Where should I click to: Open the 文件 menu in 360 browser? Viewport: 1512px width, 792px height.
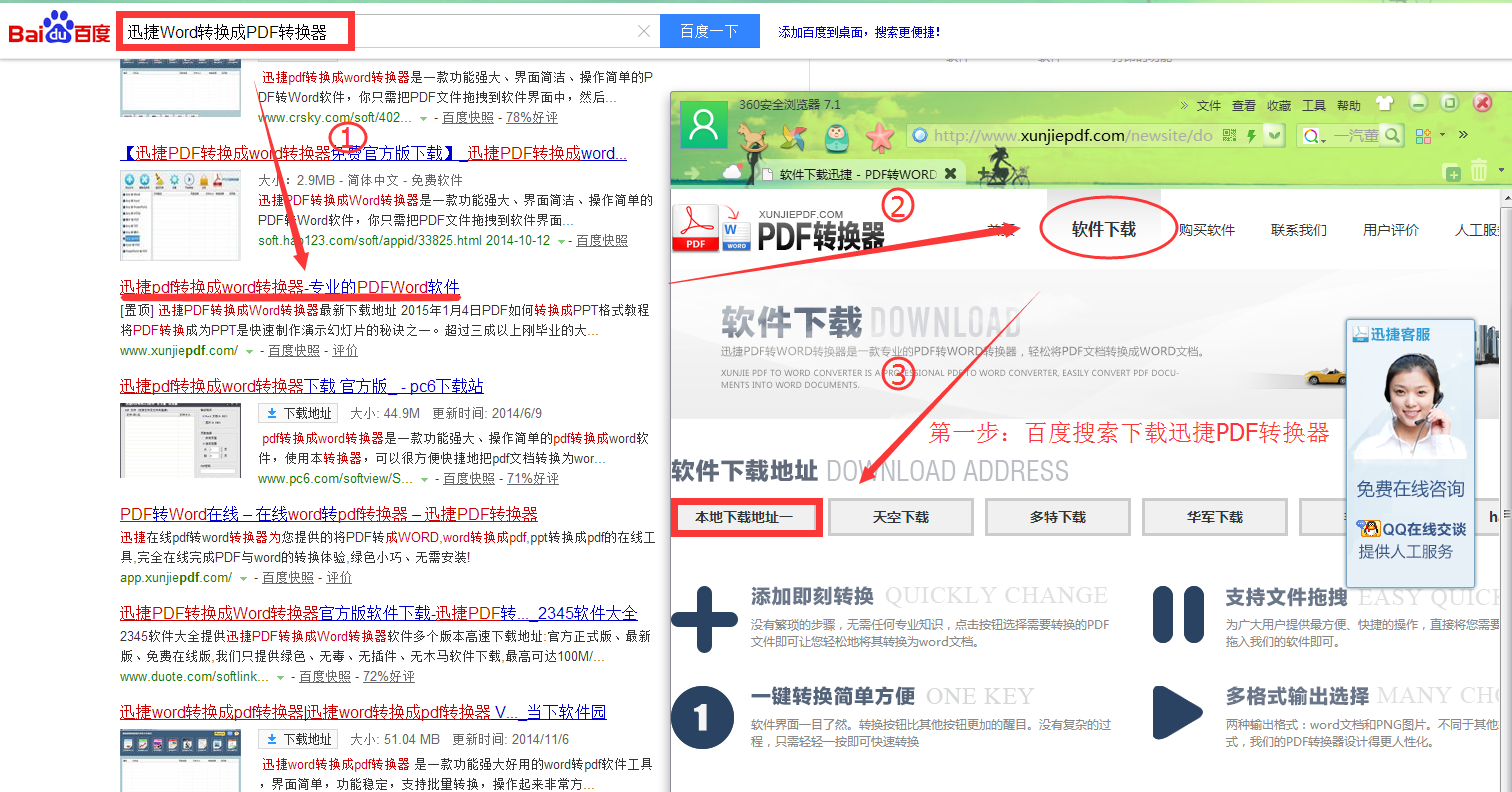pos(1209,105)
